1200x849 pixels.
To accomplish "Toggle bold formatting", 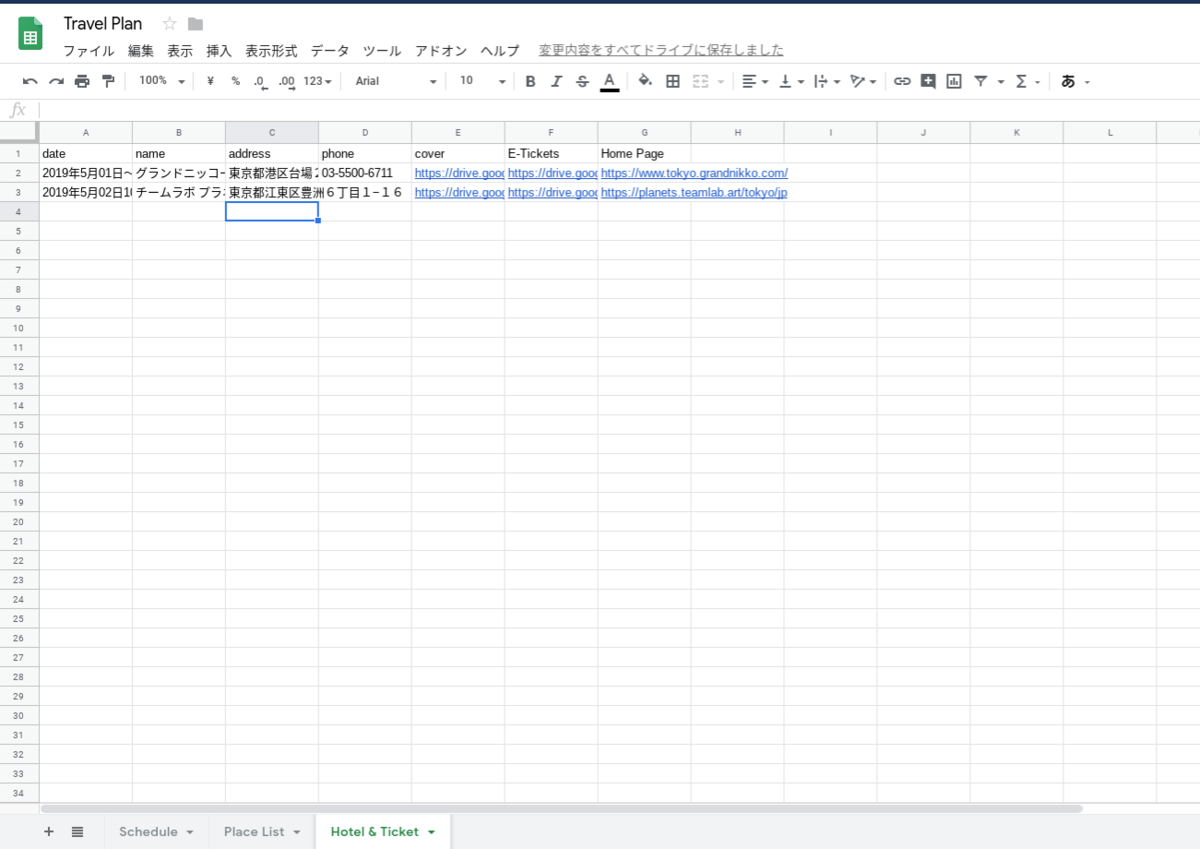I will [x=530, y=81].
